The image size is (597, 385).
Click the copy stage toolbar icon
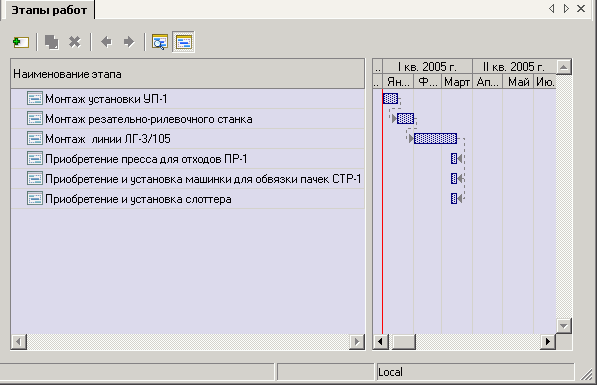point(52,42)
